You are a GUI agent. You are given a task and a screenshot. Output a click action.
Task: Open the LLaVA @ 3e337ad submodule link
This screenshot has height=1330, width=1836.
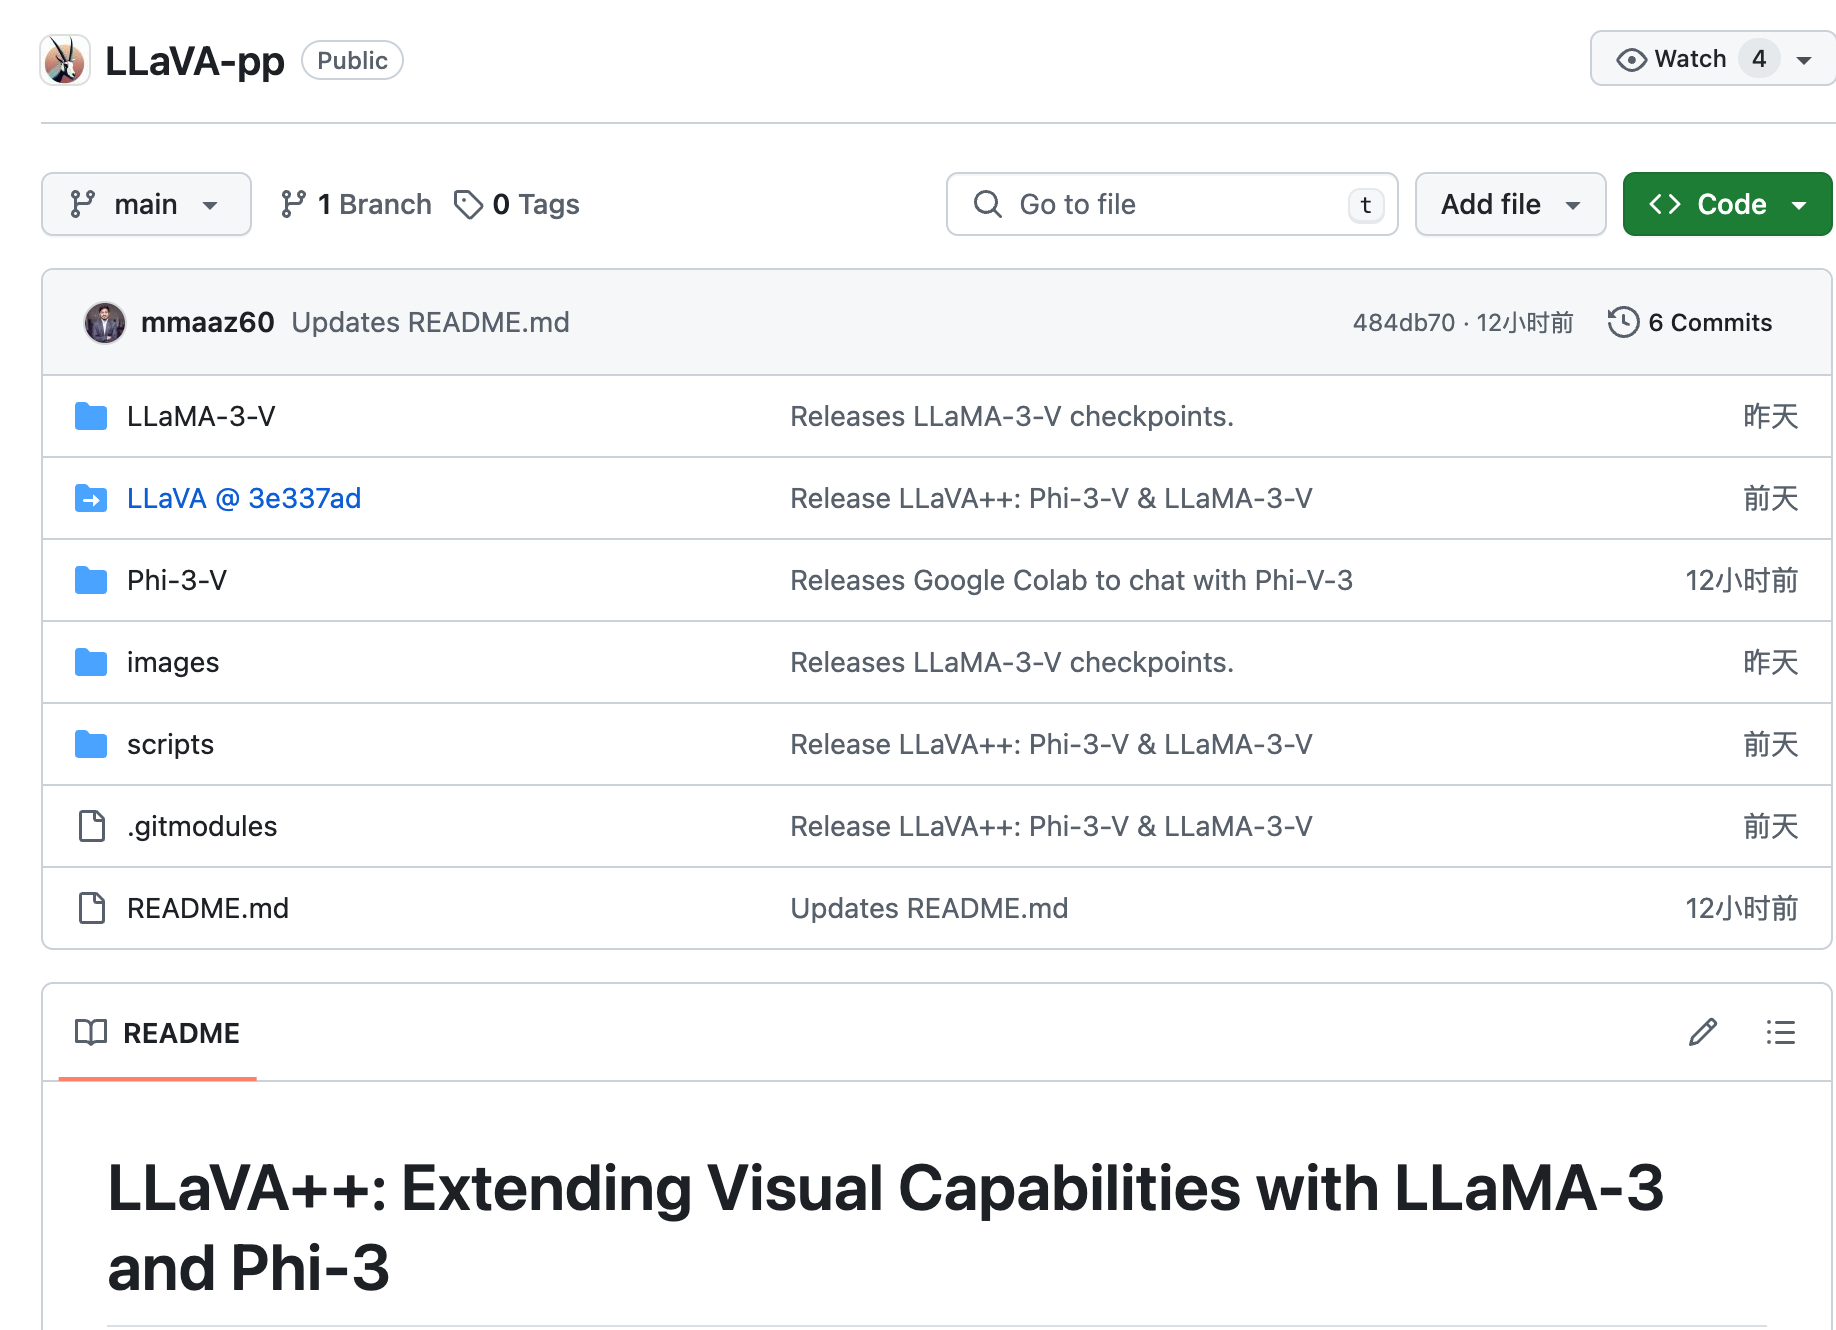[x=244, y=498]
